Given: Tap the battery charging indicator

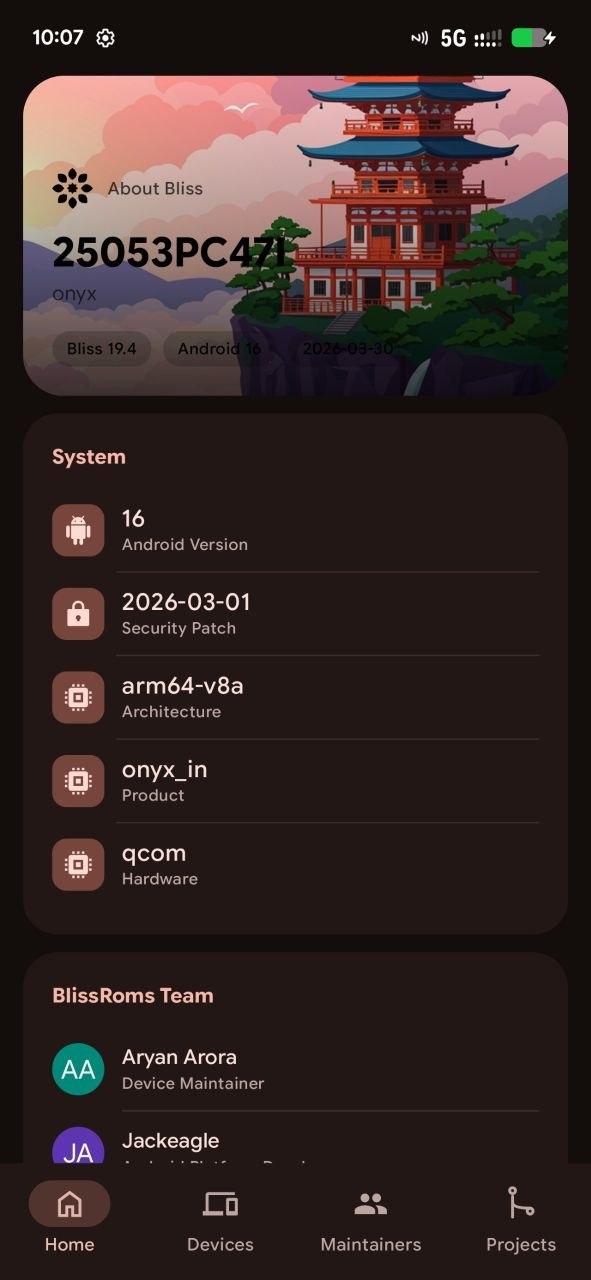Looking at the screenshot, I should click(534, 38).
